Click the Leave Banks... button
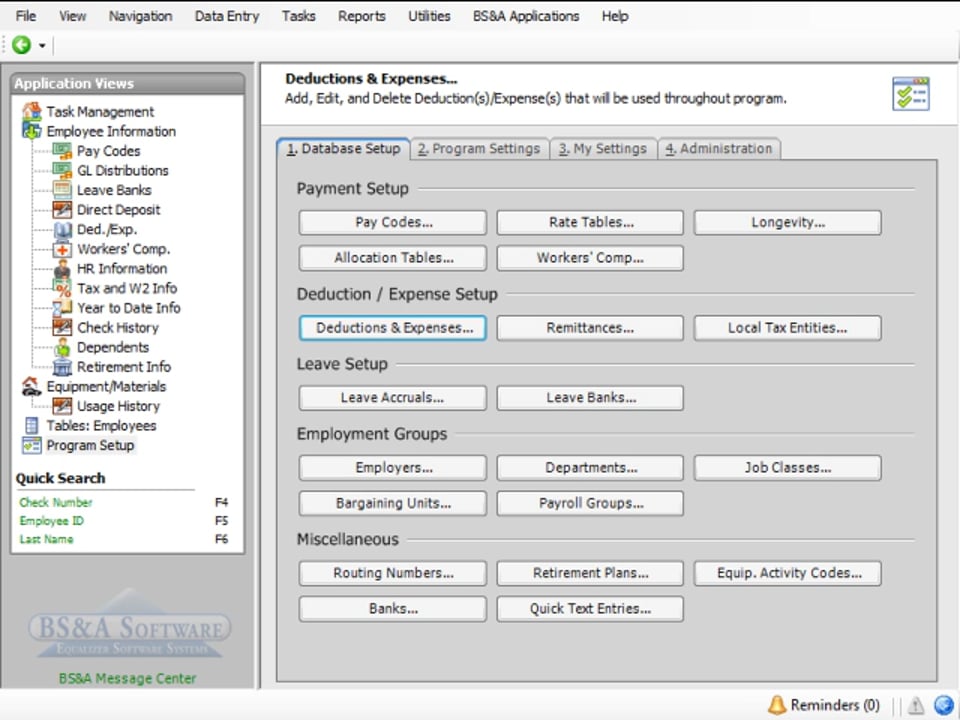Image resolution: width=960 pixels, height=720 pixels. tap(590, 397)
